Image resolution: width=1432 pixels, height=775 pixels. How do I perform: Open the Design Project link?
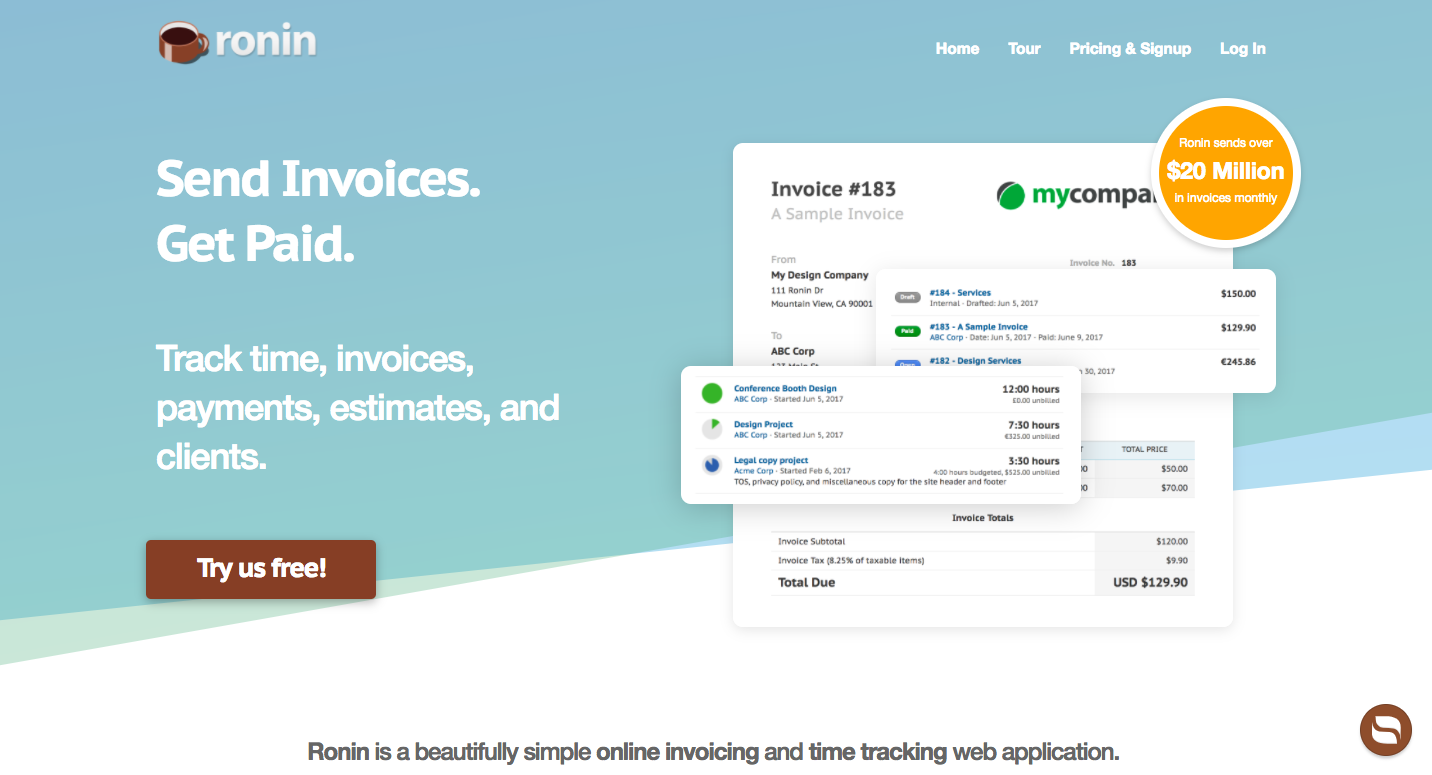coord(763,424)
